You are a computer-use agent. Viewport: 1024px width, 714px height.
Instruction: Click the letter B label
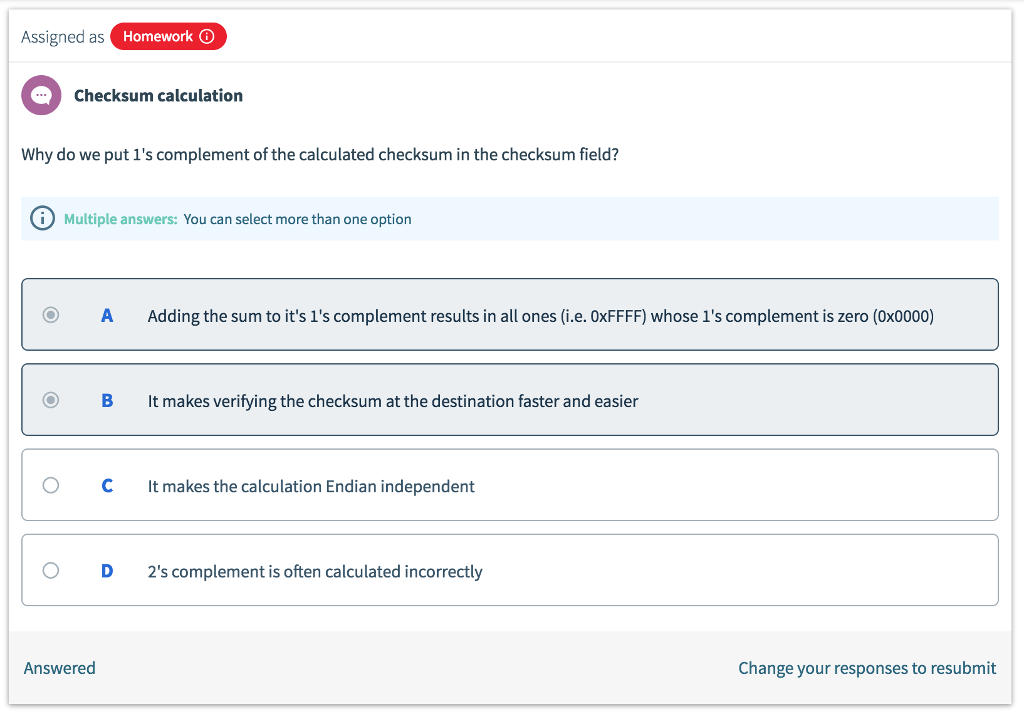click(107, 400)
